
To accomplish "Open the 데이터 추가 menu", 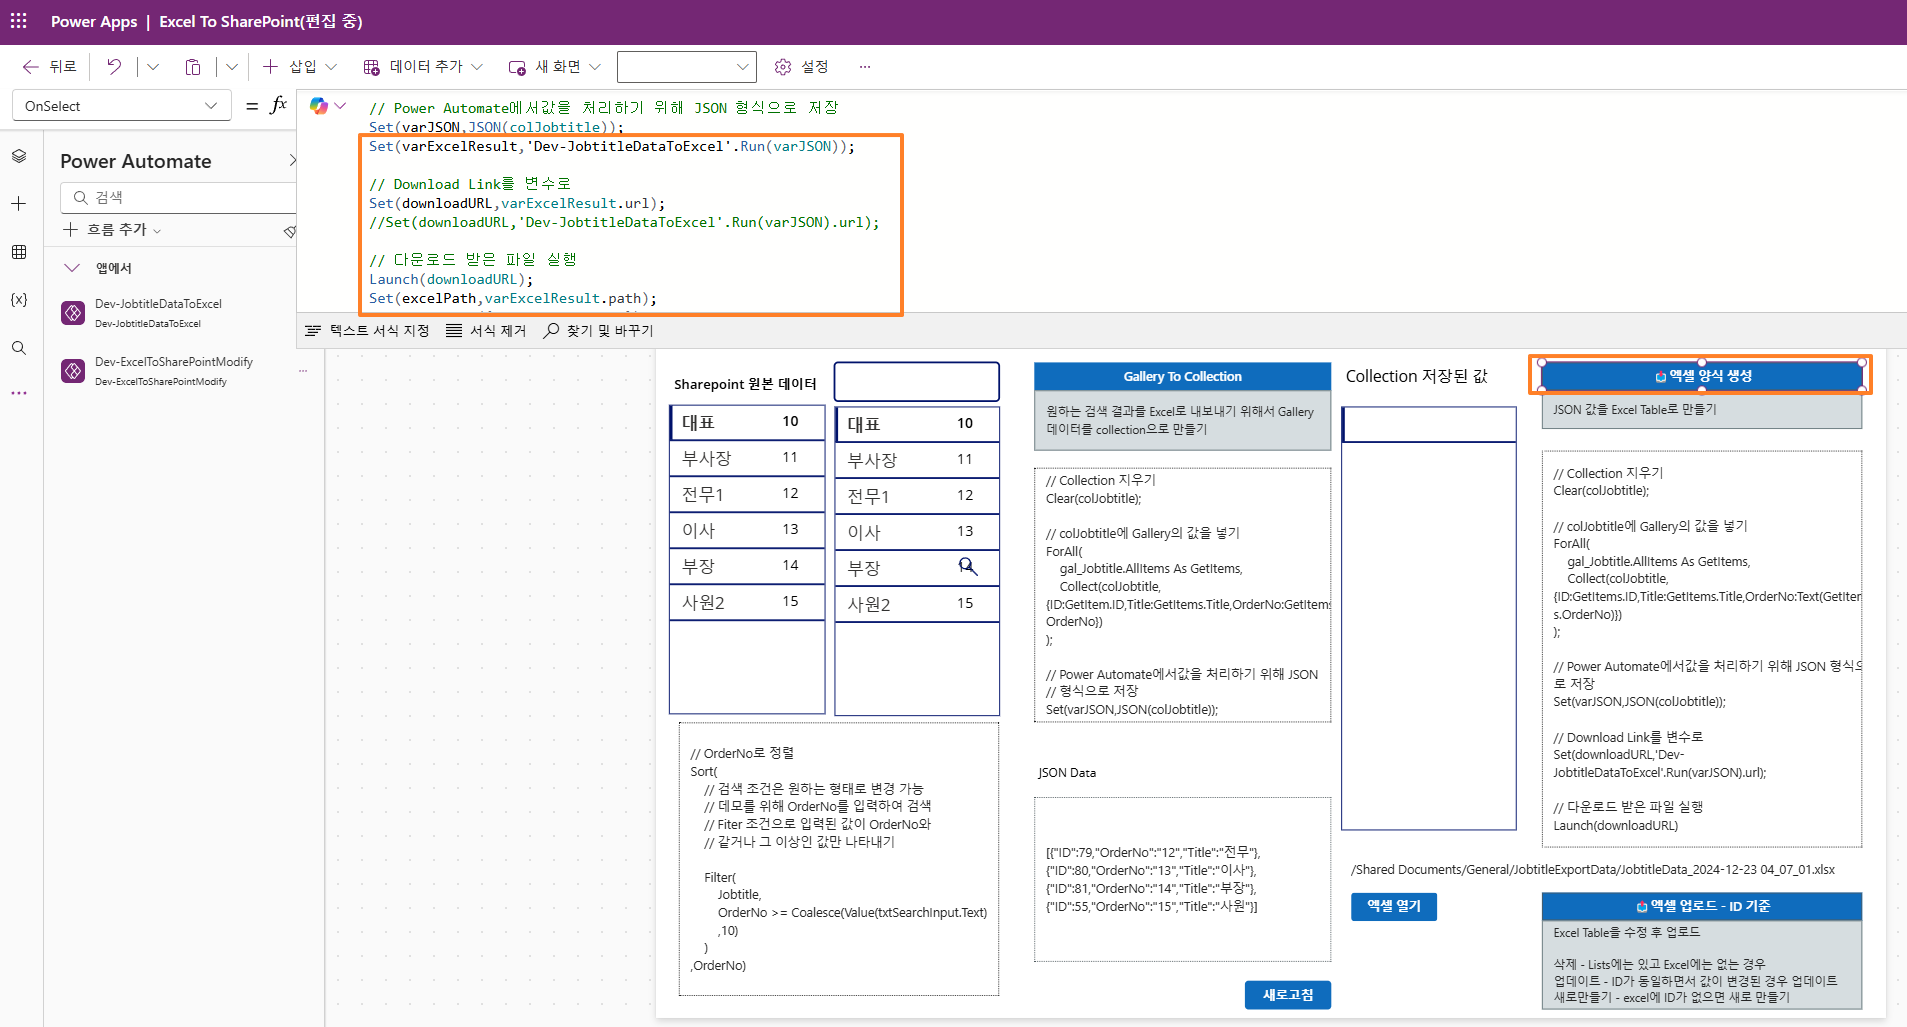I will pyautogui.click(x=423, y=67).
